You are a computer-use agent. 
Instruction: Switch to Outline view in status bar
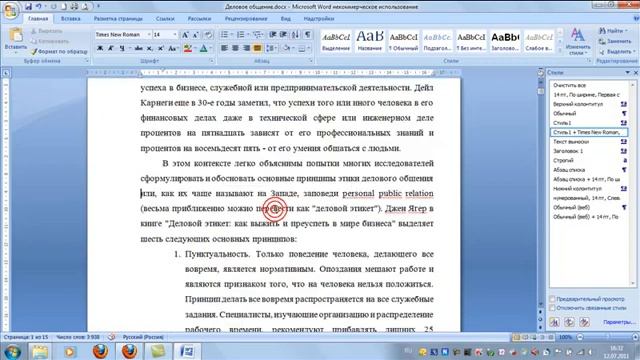click(x=542, y=337)
